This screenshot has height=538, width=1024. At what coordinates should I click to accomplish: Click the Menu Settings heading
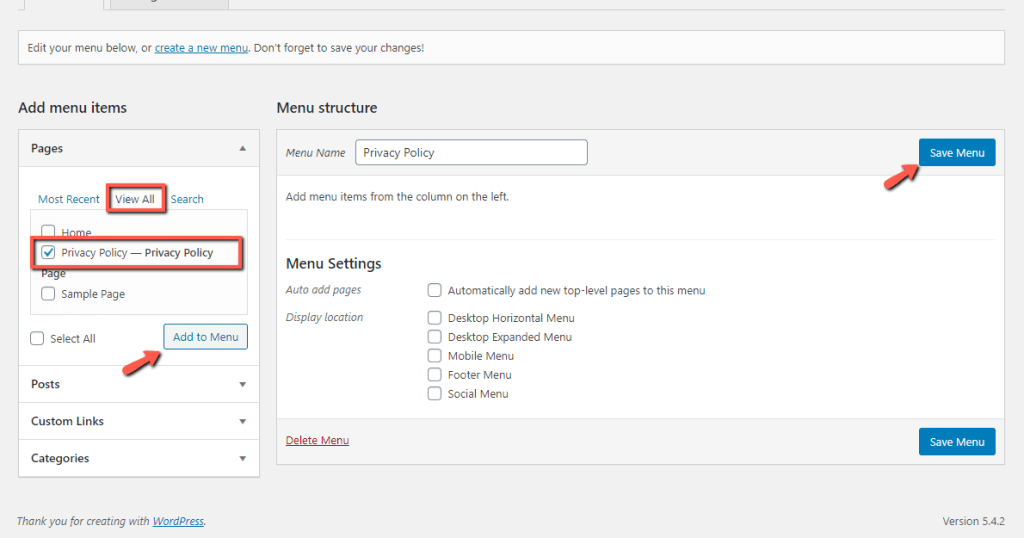334,263
